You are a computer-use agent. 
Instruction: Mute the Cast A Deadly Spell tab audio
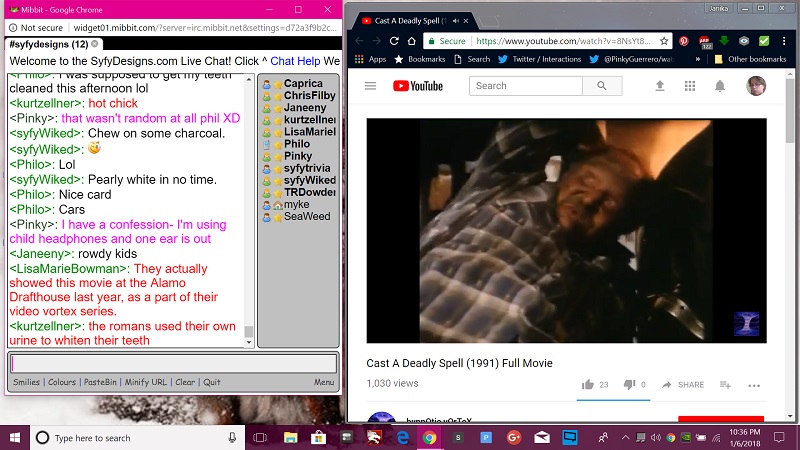[x=456, y=21]
